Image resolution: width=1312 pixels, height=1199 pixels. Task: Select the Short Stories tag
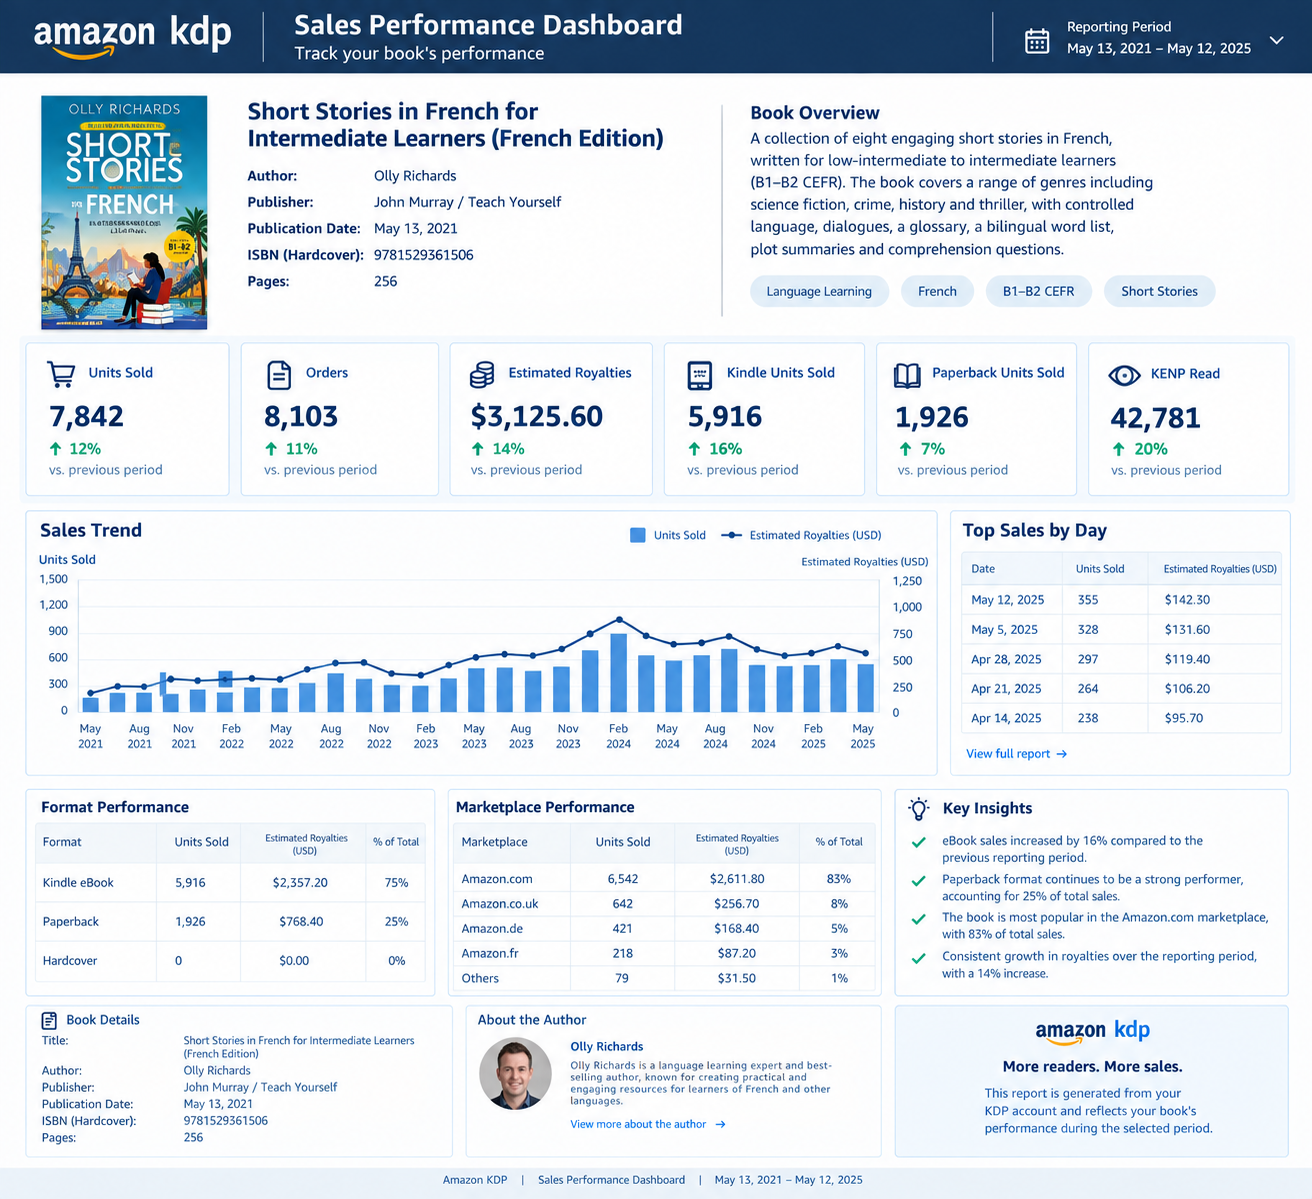pyautogui.click(x=1159, y=291)
